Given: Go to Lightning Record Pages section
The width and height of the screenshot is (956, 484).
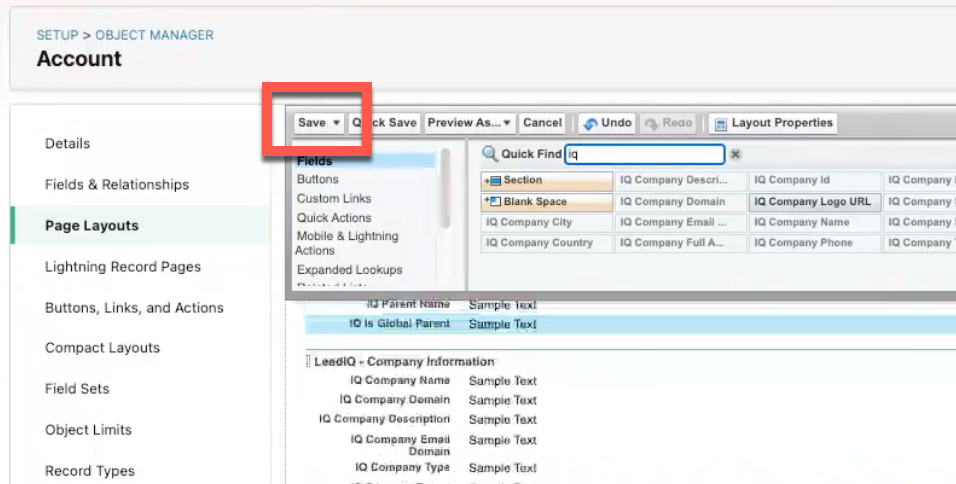Looking at the screenshot, I should [x=123, y=267].
